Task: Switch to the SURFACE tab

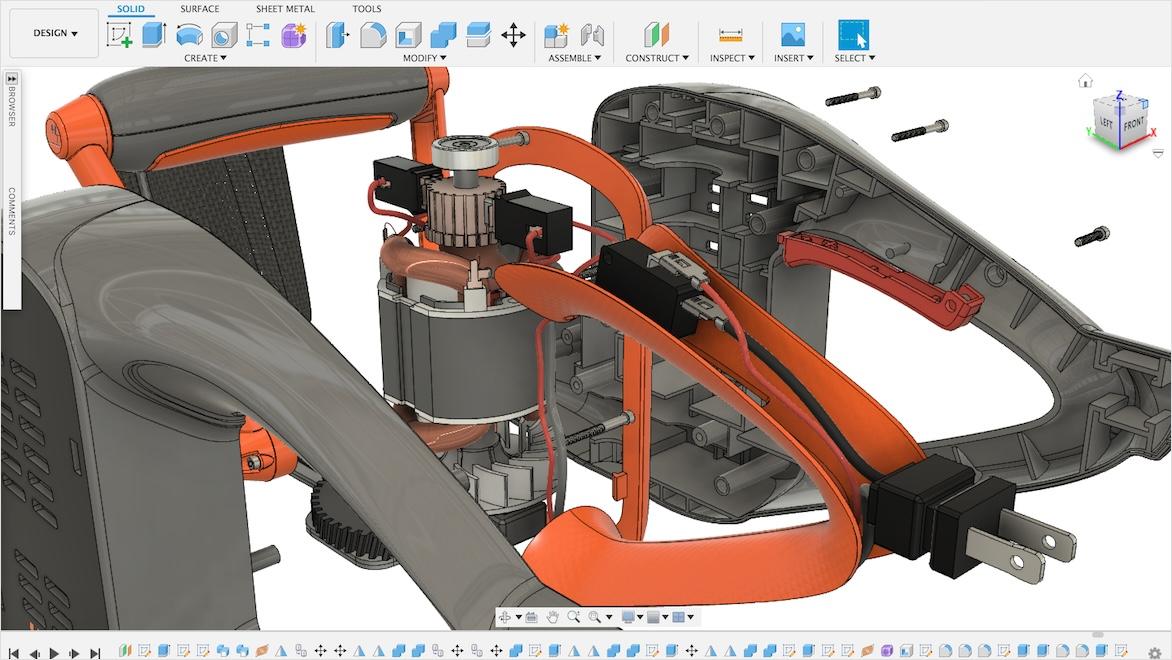Action: tap(199, 9)
